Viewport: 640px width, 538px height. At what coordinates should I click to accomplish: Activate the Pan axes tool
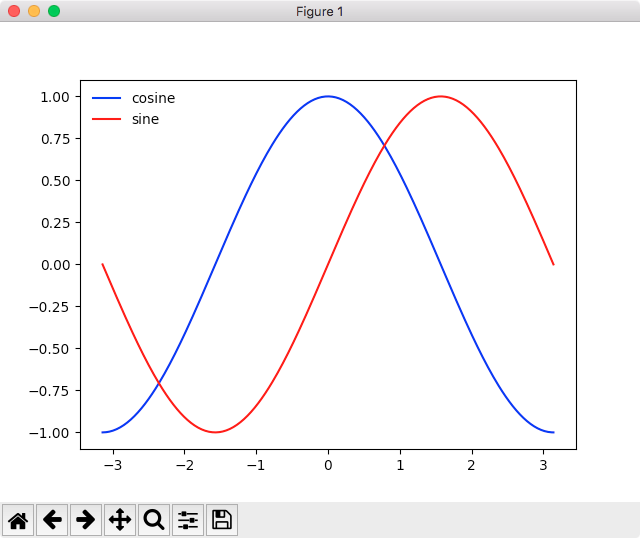click(120, 520)
